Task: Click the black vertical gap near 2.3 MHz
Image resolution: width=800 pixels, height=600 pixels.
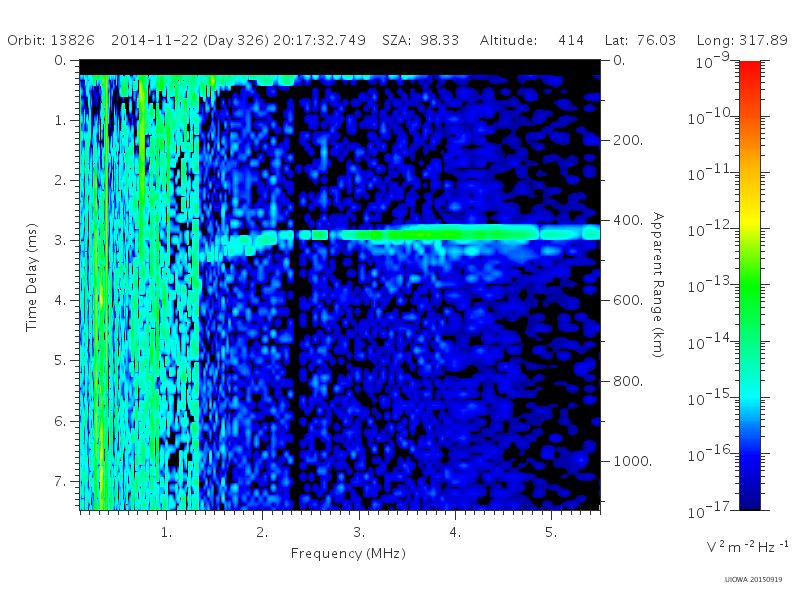Action: (x=297, y=291)
